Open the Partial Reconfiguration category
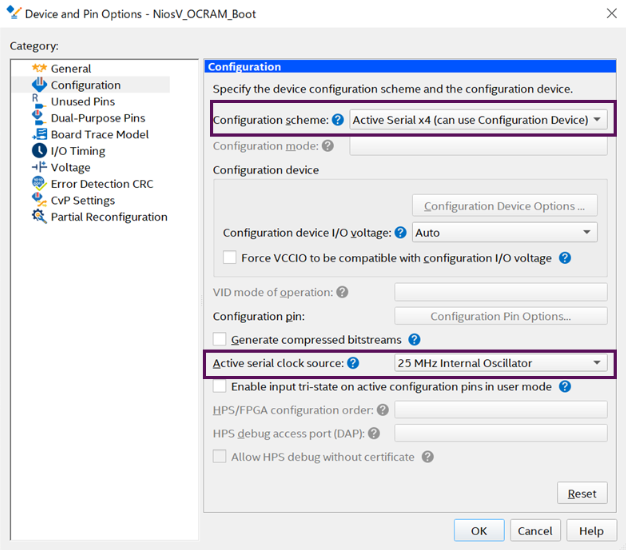The width and height of the screenshot is (626, 550). pyautogui.click(x=109, y=217)
